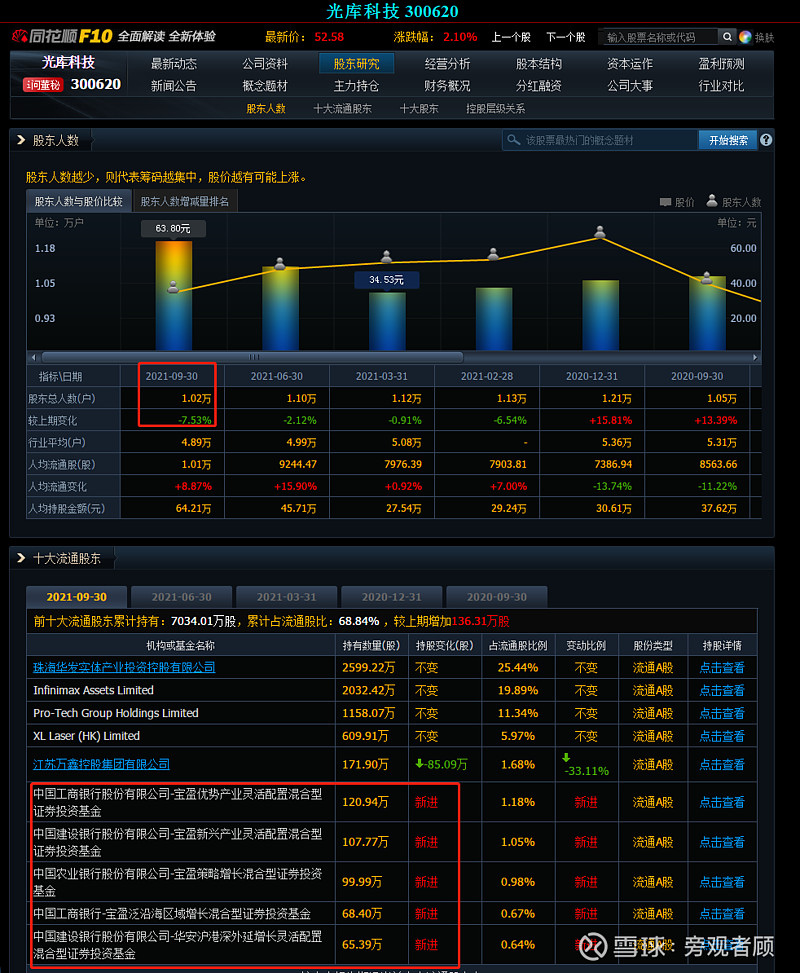Open the 新闻公告 menu
This screenshot has width=800, height=973.
click(174, 86)
